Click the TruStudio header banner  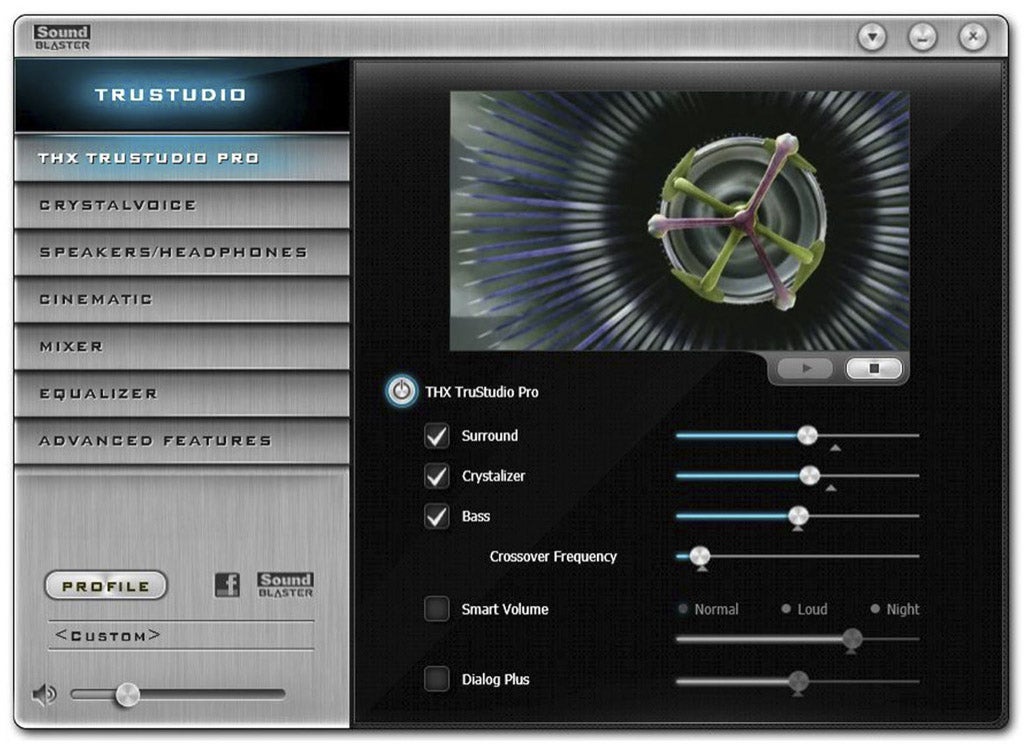click(182, 95)
